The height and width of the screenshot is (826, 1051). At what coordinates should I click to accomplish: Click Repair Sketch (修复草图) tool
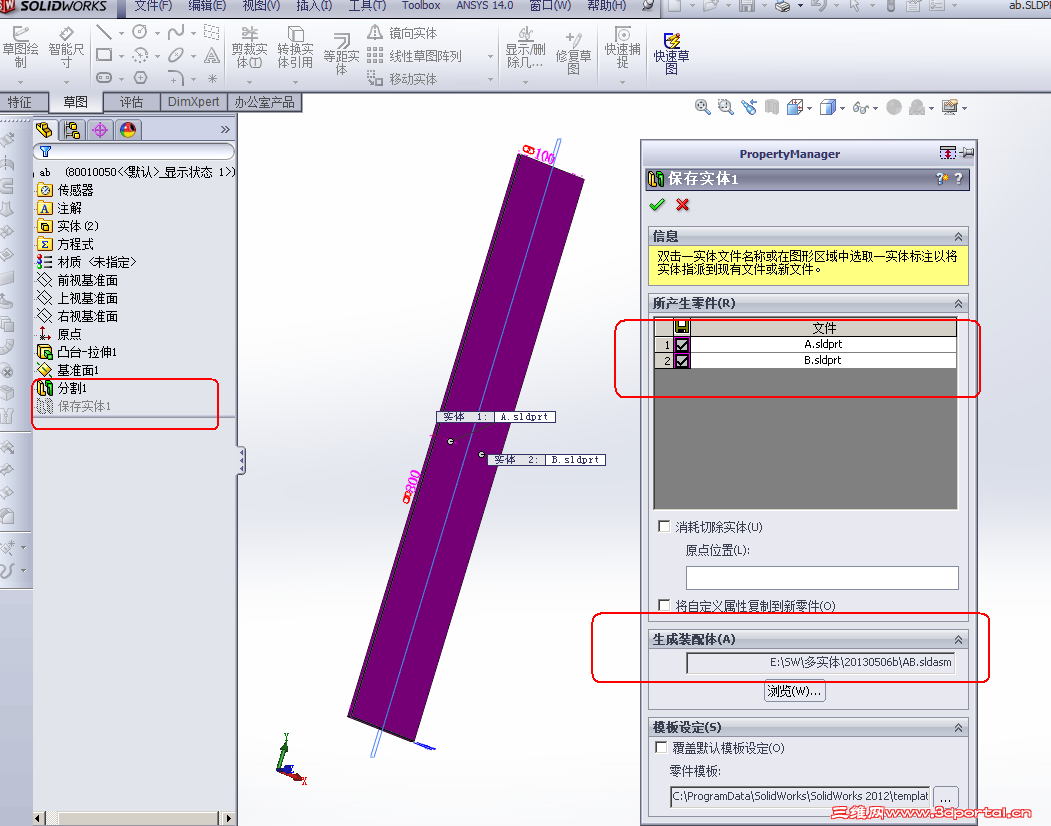(x=573, y=52)
